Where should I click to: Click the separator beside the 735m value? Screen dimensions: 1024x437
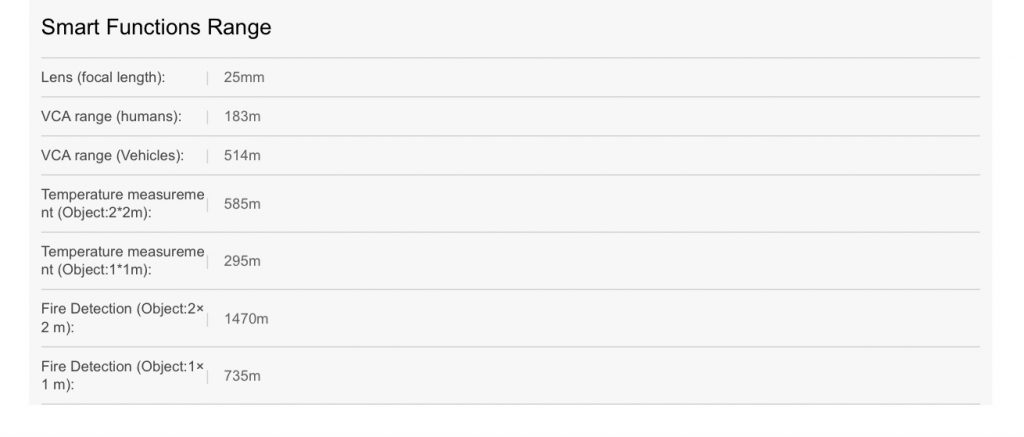click(x=208, y=376)
